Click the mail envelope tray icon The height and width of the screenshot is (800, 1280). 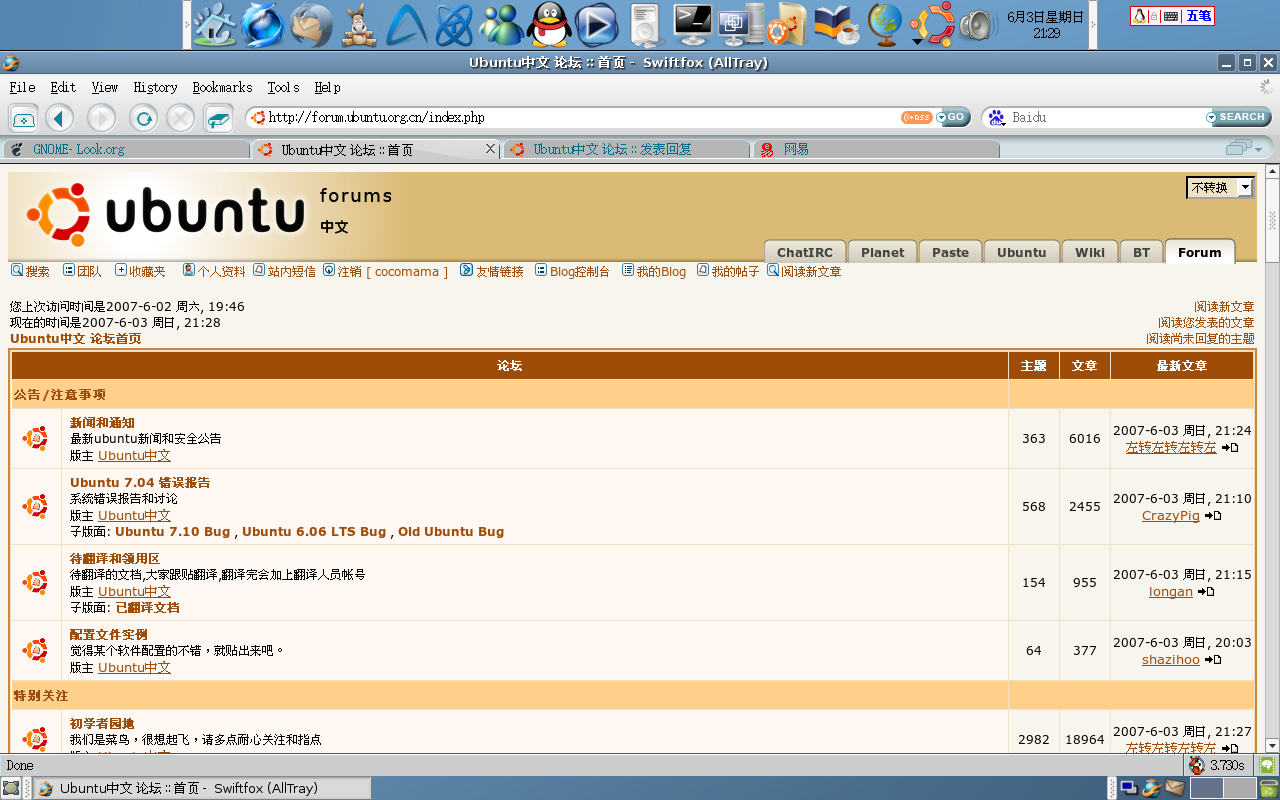pyautogui.click(x=1174, y=787)
